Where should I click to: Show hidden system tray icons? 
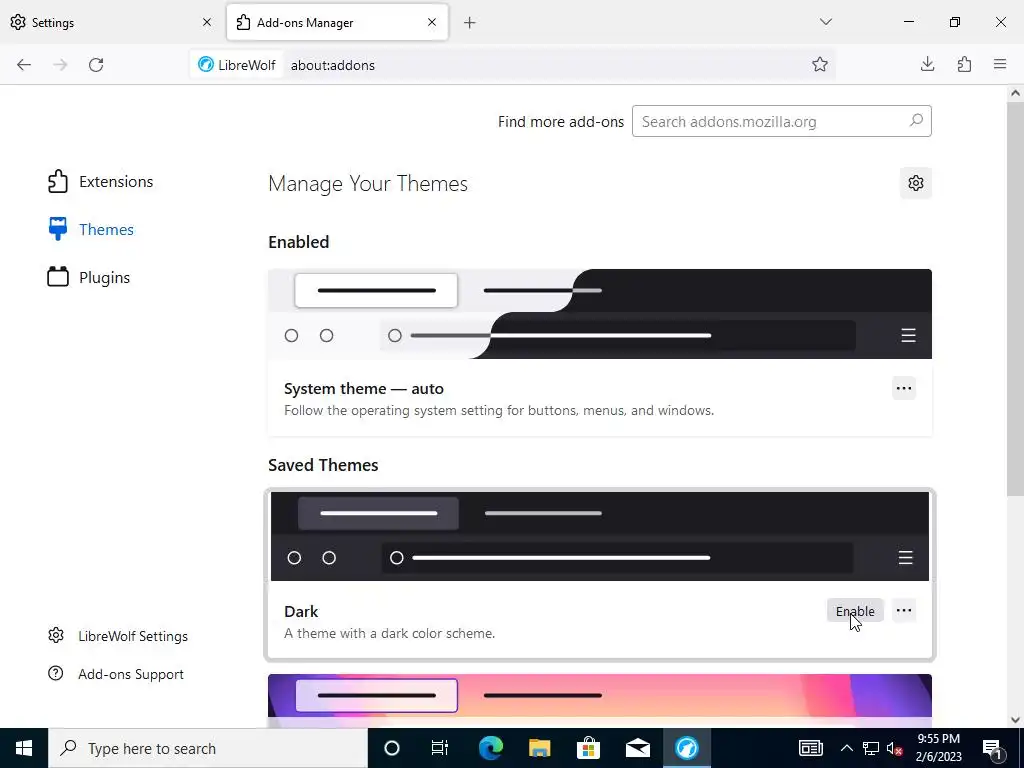(x=846, y=748)
